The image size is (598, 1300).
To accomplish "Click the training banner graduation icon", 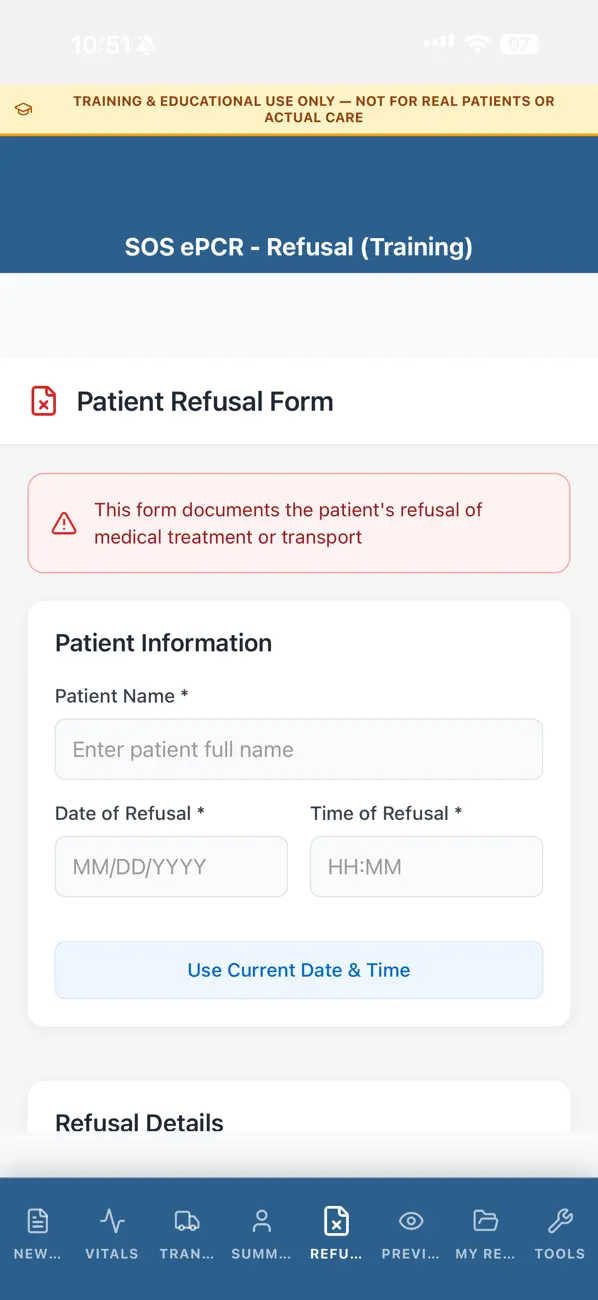I will click(23, 110).
